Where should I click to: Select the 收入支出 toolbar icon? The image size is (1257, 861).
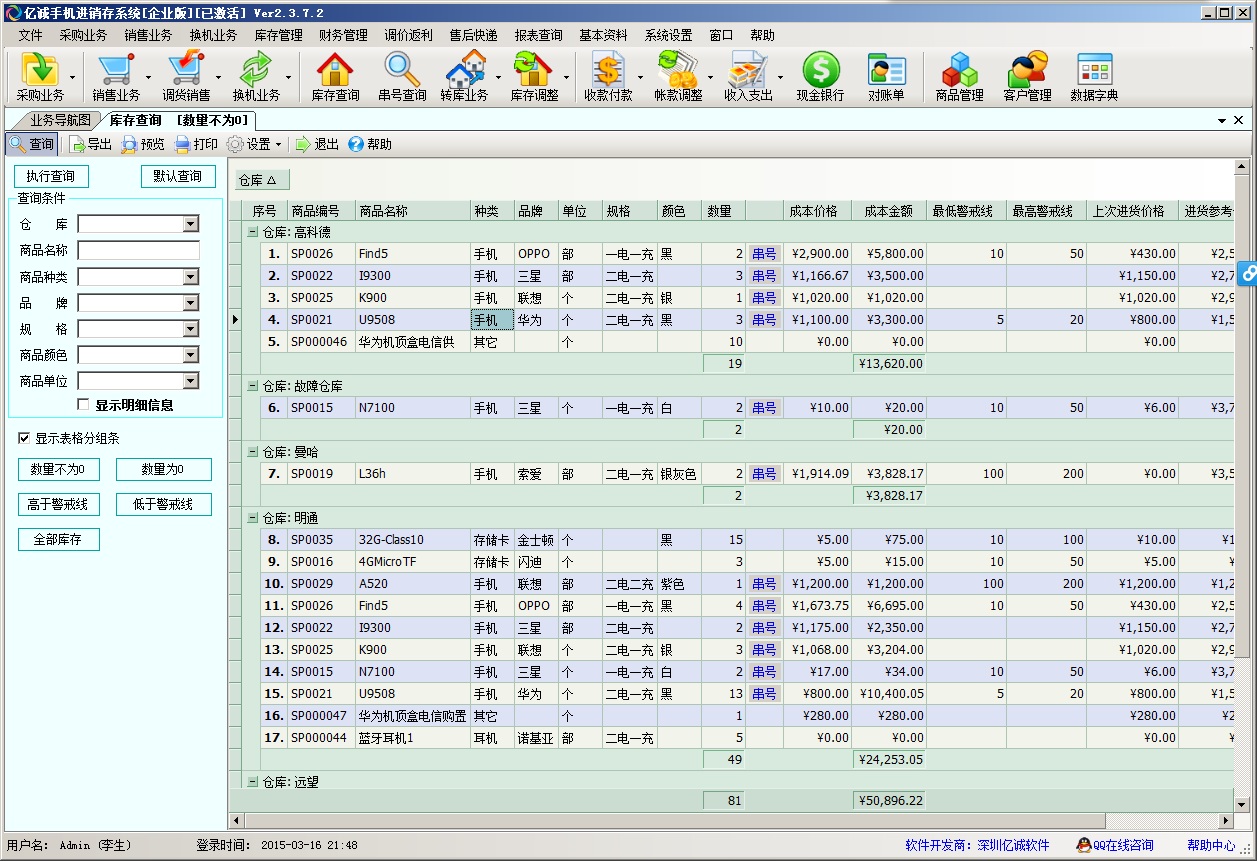pyautogui.click(x=748, y=77)
